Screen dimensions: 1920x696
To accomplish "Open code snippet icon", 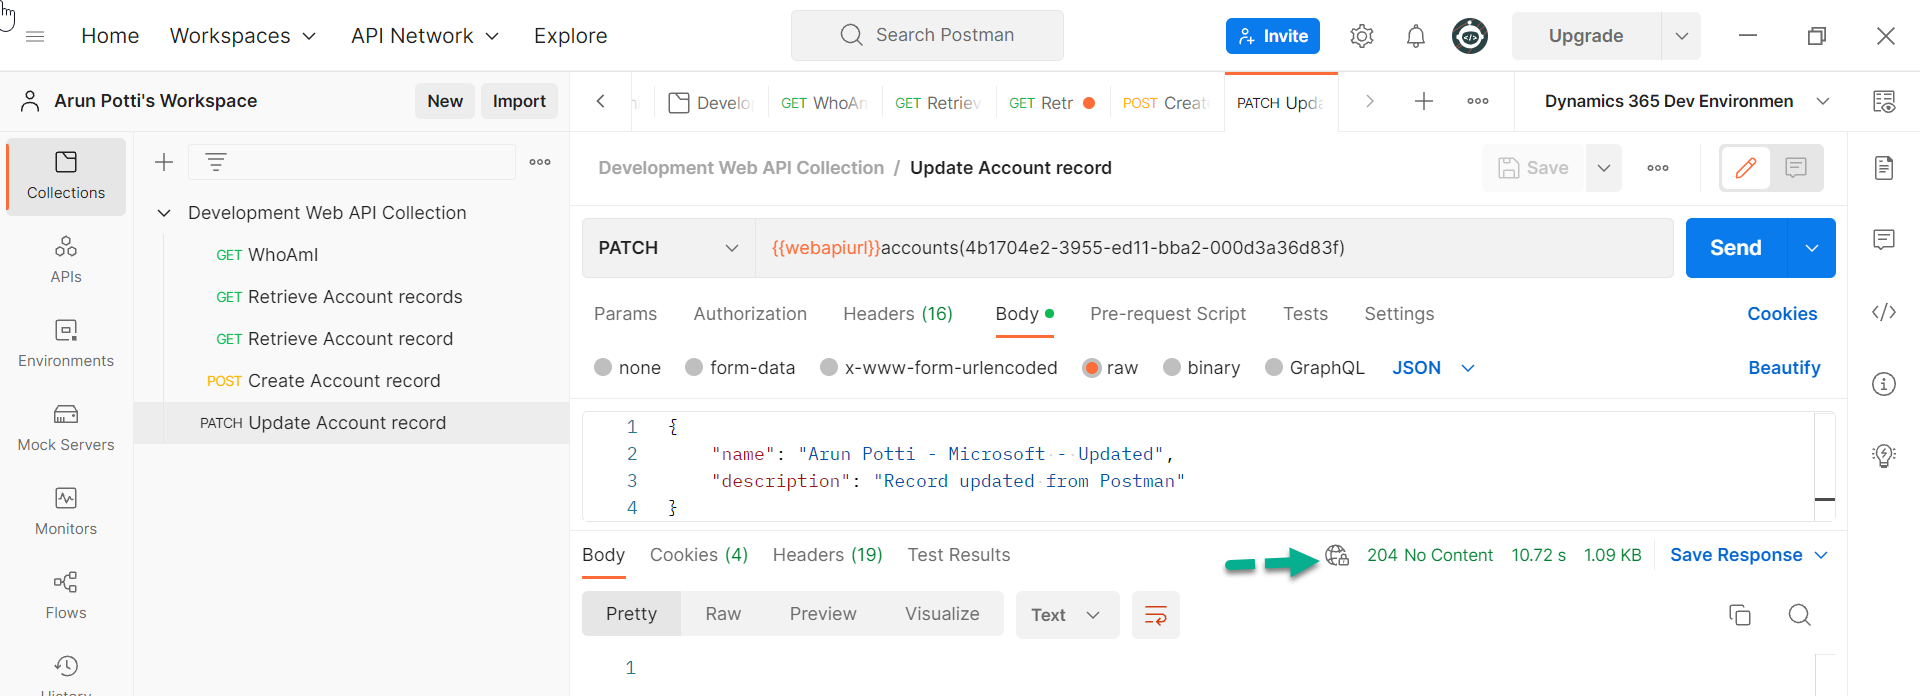I will click(1884, 312).
